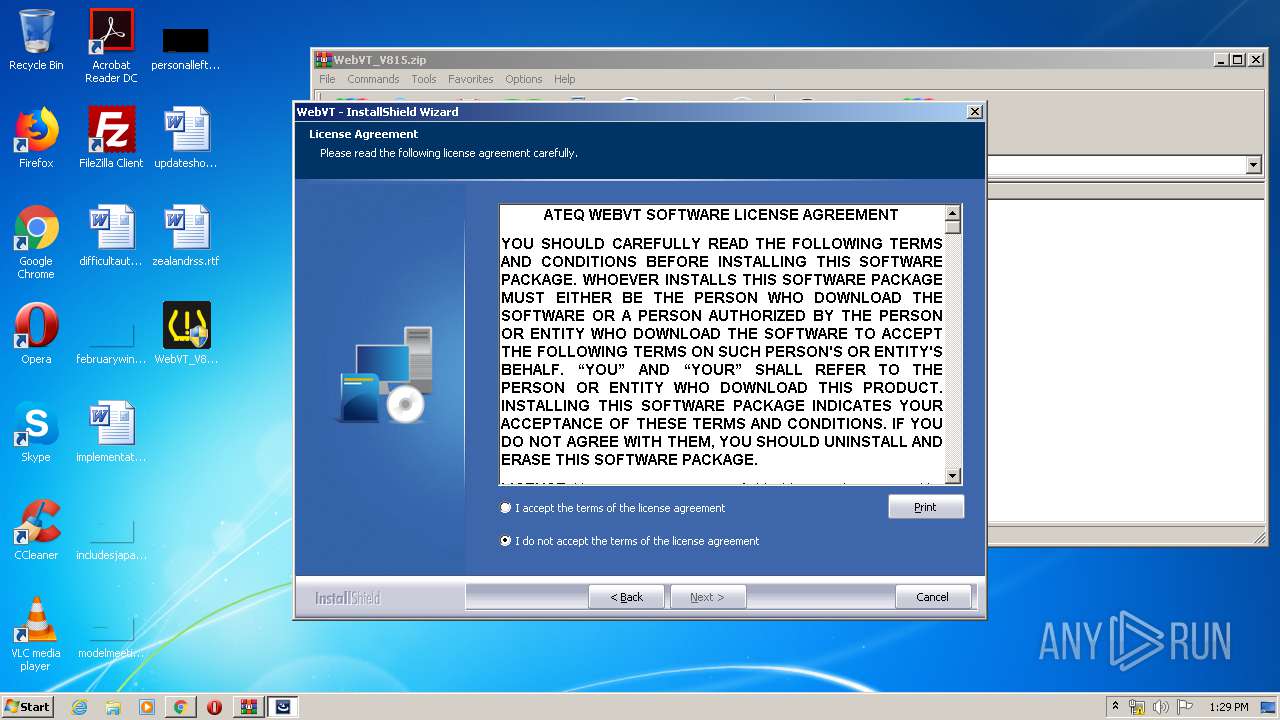Screen dimensions: 1280x720
Task: Launch Acrobat Reader DC from desktop
Action: click(111, 46)
